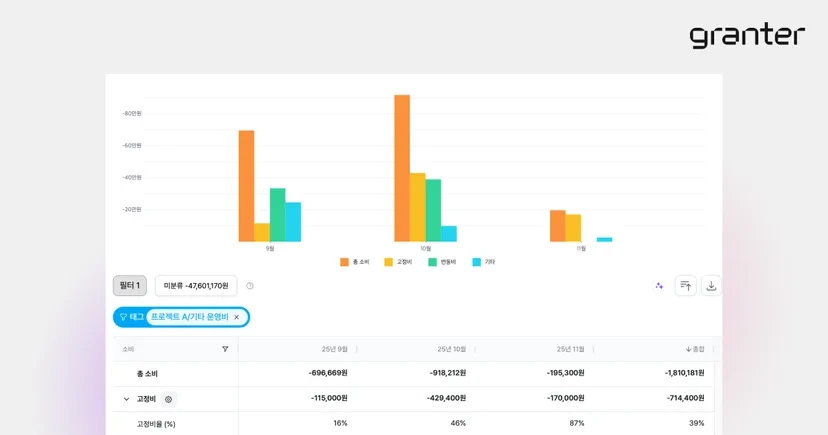Click the 25년 10월 column header
The height and width of the screenshot is (435, 828).
tap(451, 349)
